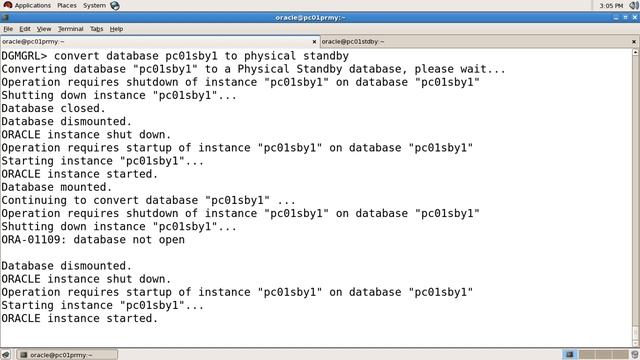Image resolution: width=640 pixels, height=360 pixels.
Task: Open the Applications menu in top panel
Action: [27, 5]
